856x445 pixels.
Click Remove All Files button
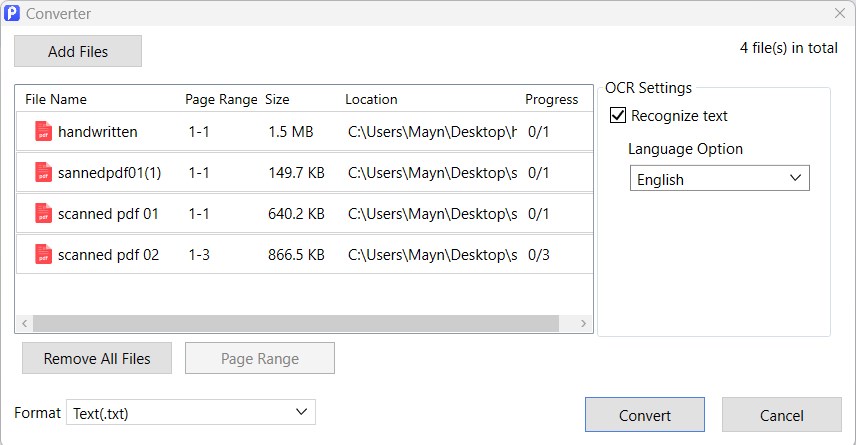(97, 358)
